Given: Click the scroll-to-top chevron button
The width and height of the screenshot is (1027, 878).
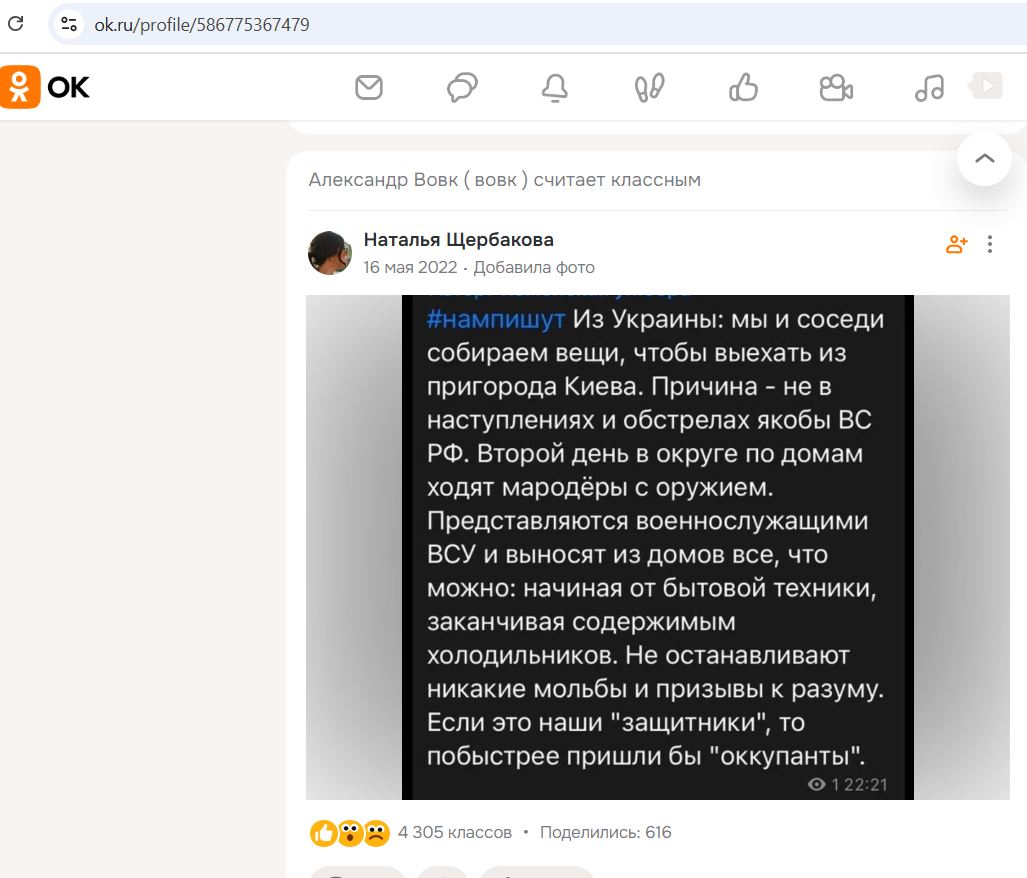Looking at the screenshot, I should 984,158.
